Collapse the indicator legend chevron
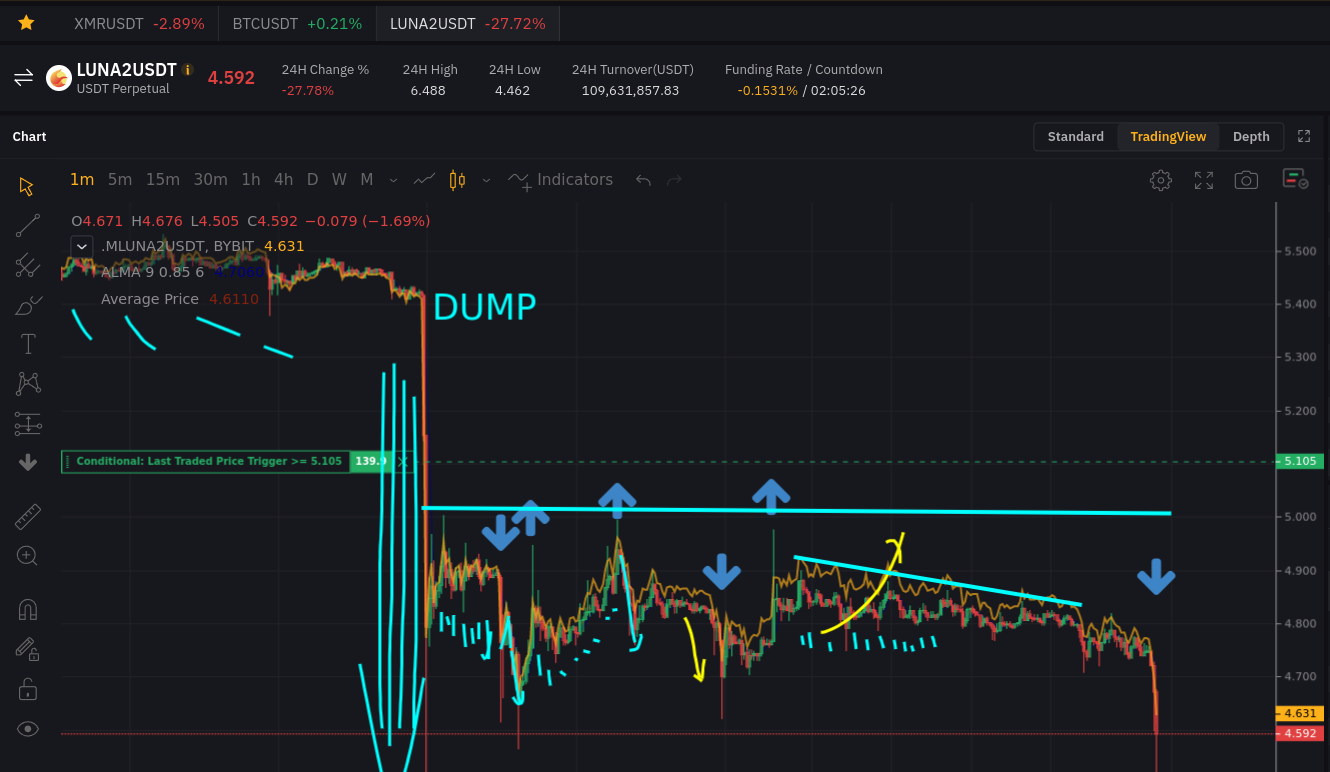 click(82, 246)
